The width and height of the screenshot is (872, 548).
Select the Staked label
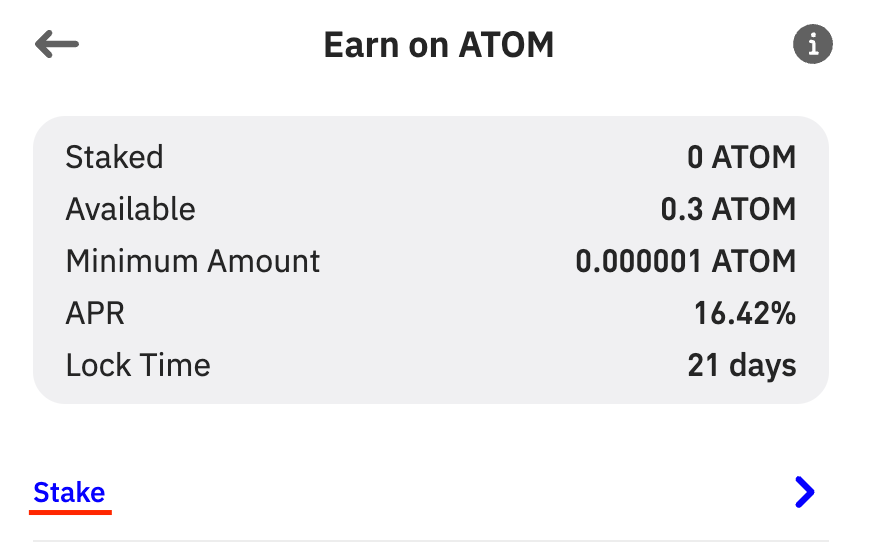point(114,157)
